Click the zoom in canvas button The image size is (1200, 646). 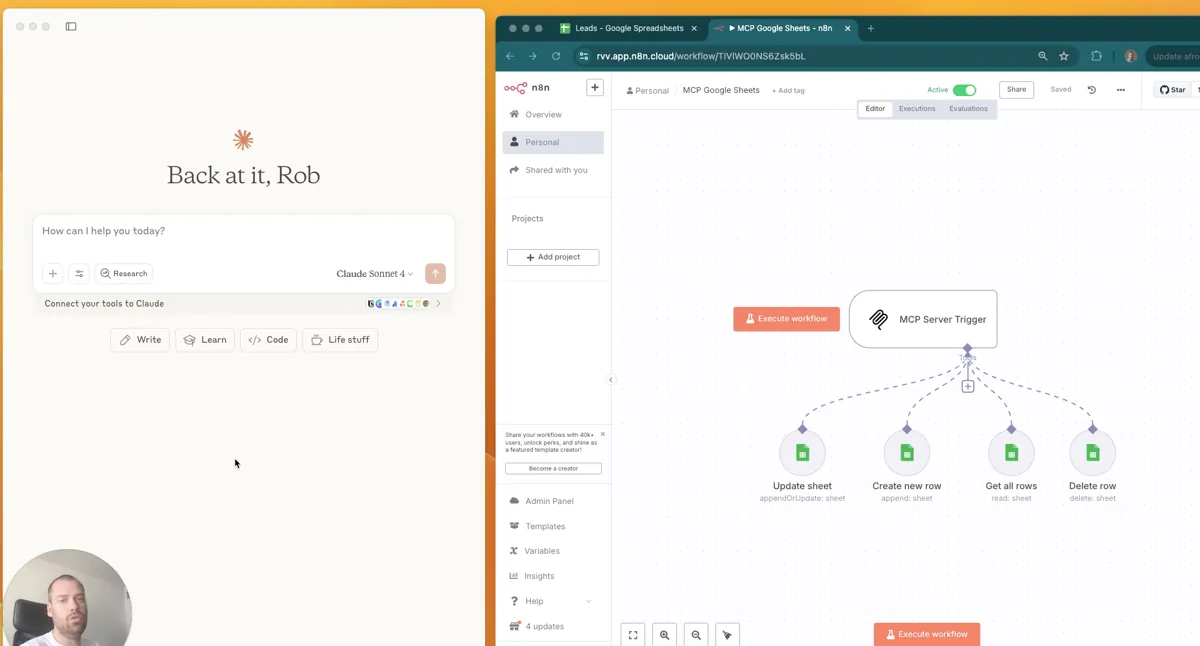click(665, 635)
